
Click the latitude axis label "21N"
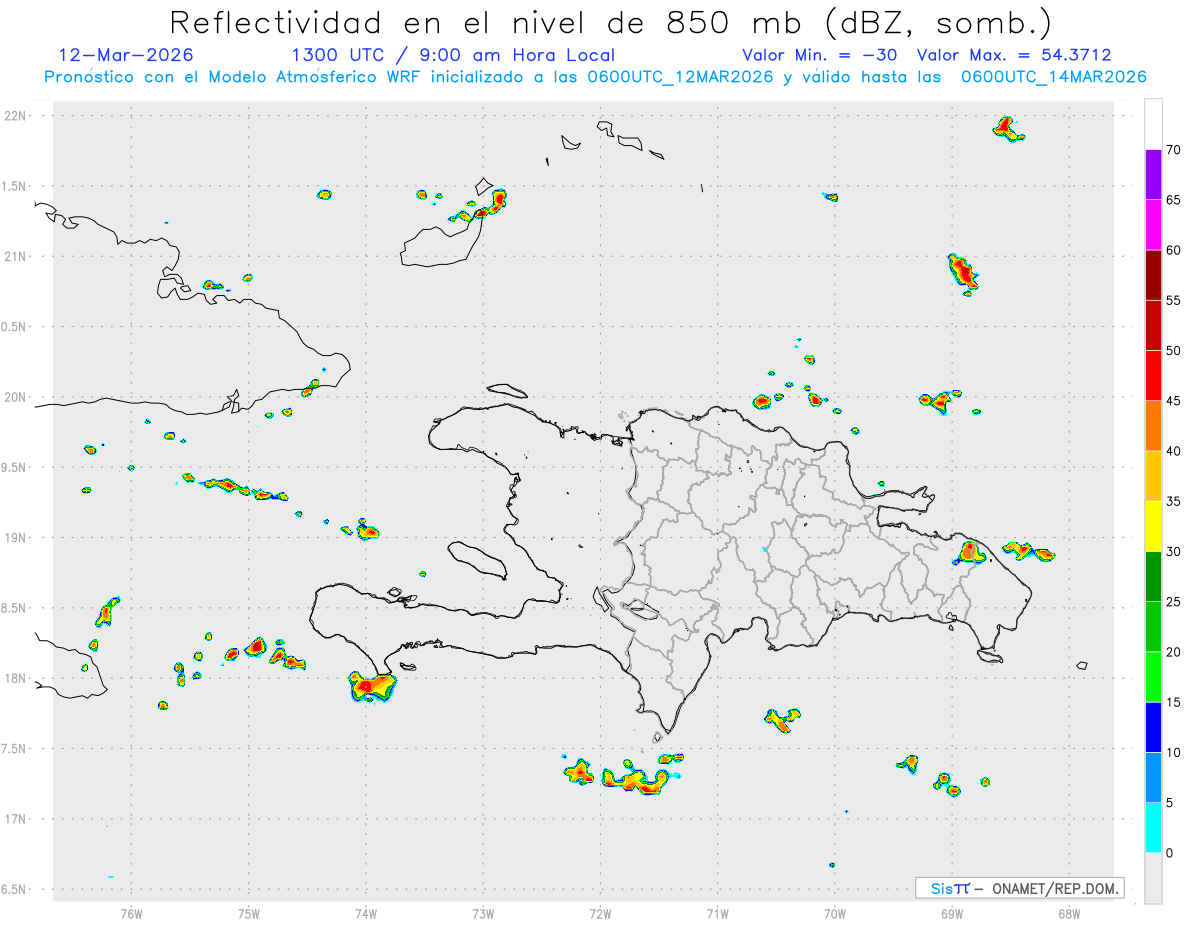coord(16,256)
